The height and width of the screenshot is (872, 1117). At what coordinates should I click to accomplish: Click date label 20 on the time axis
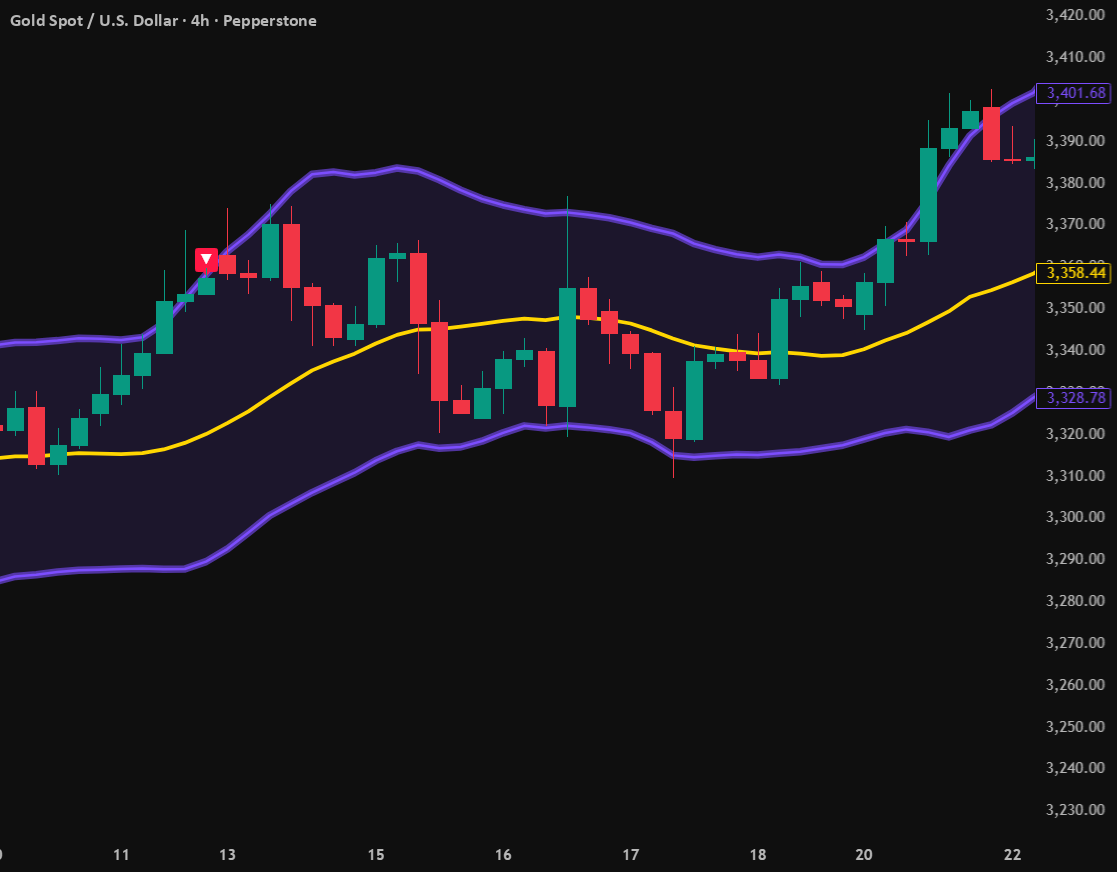864,855
